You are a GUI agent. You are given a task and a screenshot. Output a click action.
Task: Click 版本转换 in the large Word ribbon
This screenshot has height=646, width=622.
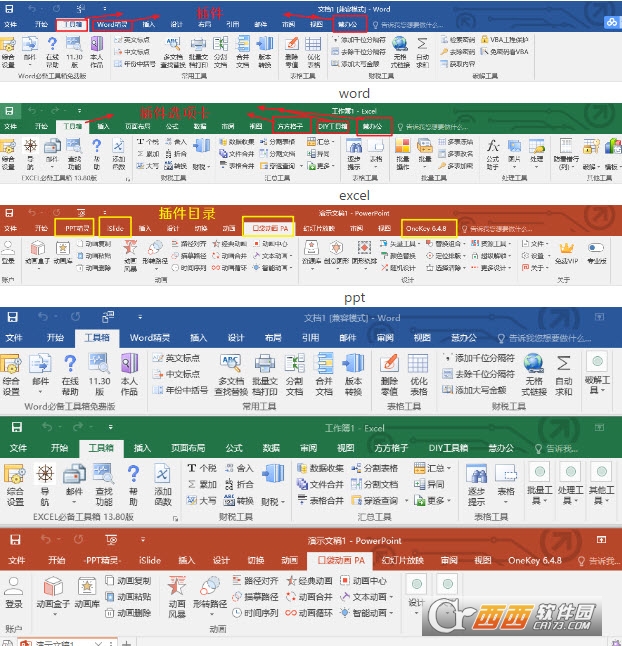353,374
